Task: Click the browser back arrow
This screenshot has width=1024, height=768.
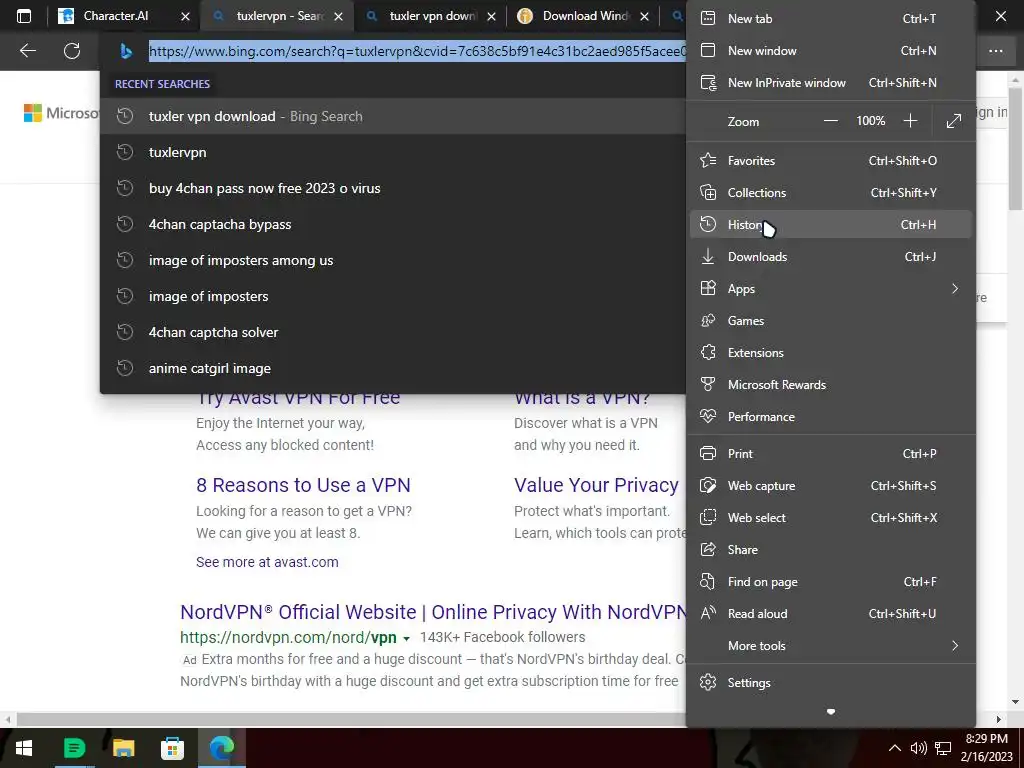Action: pos(27,50)
